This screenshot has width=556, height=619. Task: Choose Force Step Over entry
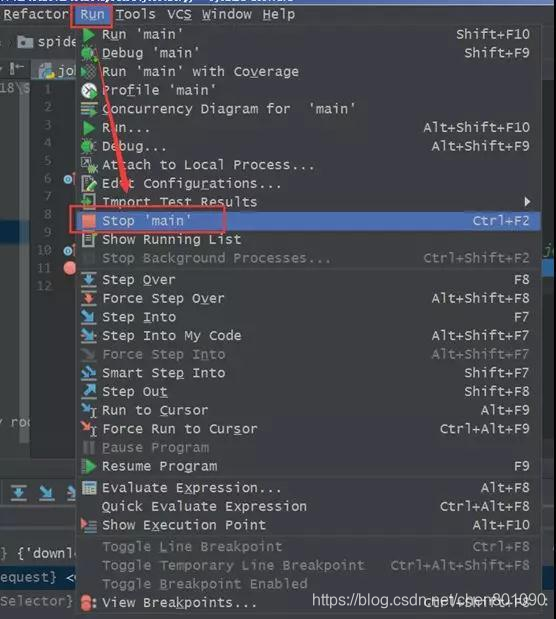point(308,298)
